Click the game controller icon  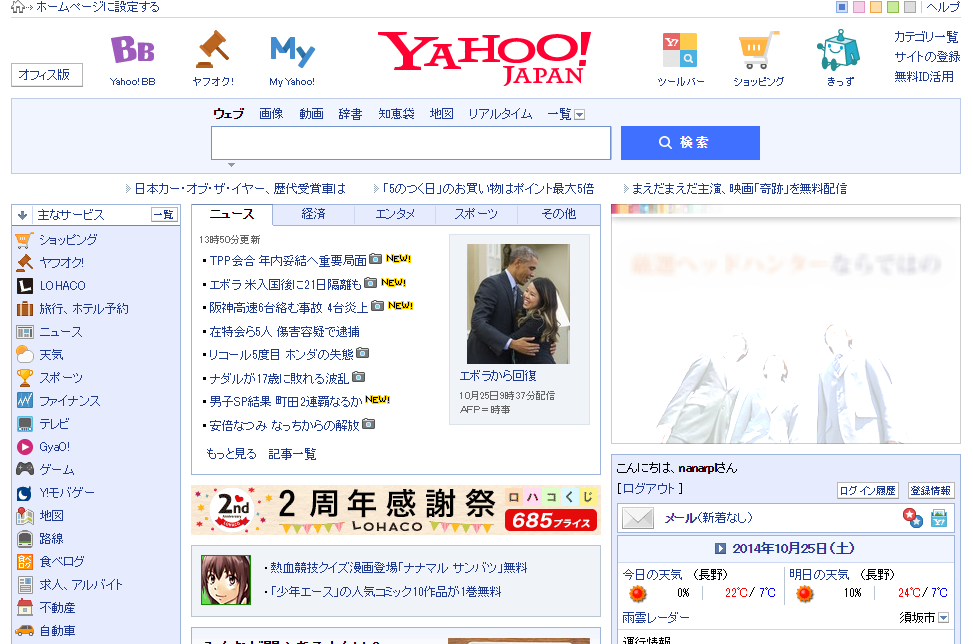(x=24, y=469)
